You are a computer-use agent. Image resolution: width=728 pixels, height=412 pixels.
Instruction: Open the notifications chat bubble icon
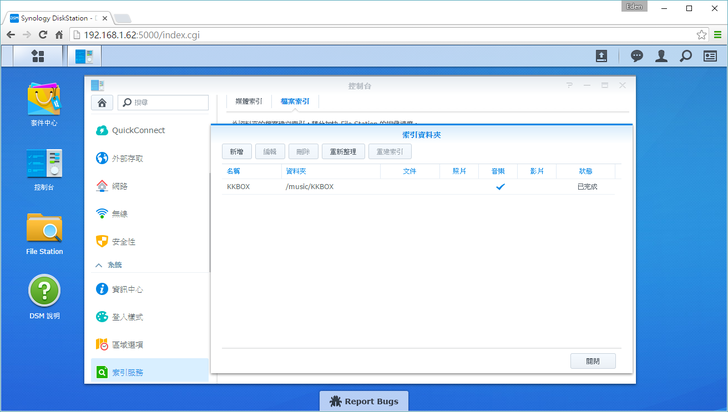pyautogui.click(x=636, y=56)
